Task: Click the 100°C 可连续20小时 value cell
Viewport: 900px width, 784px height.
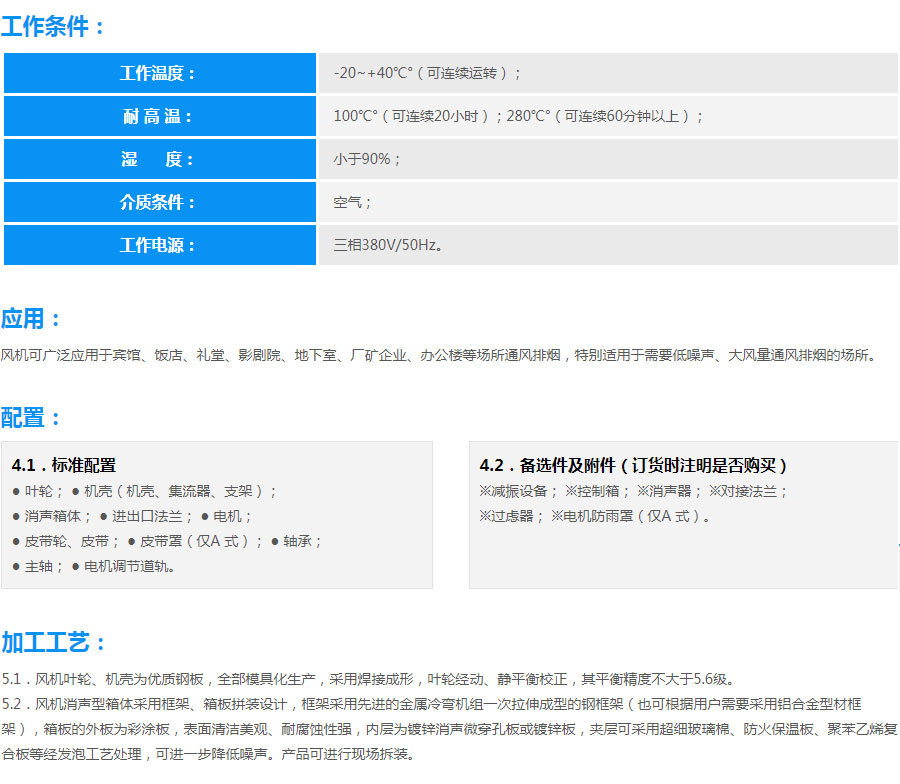Action: click(608, 116)
